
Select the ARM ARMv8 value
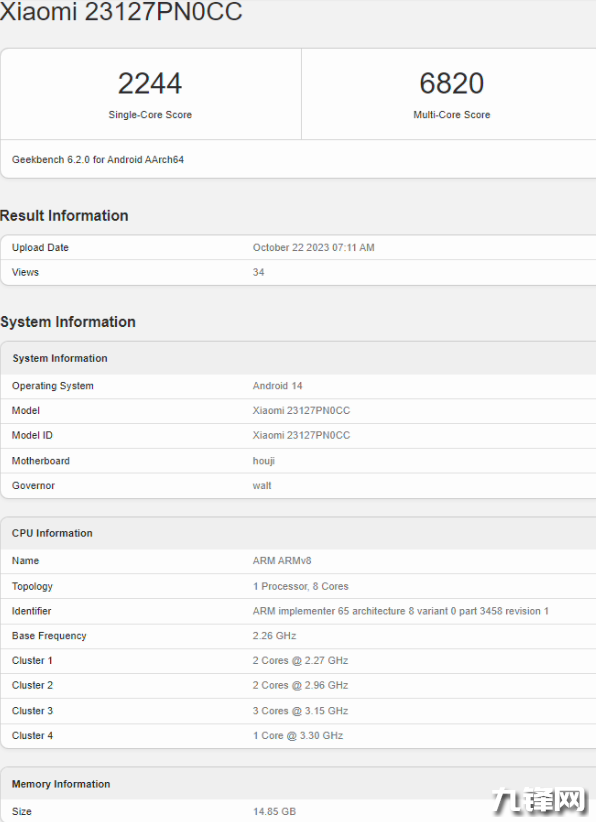click(x=282, y=560)
